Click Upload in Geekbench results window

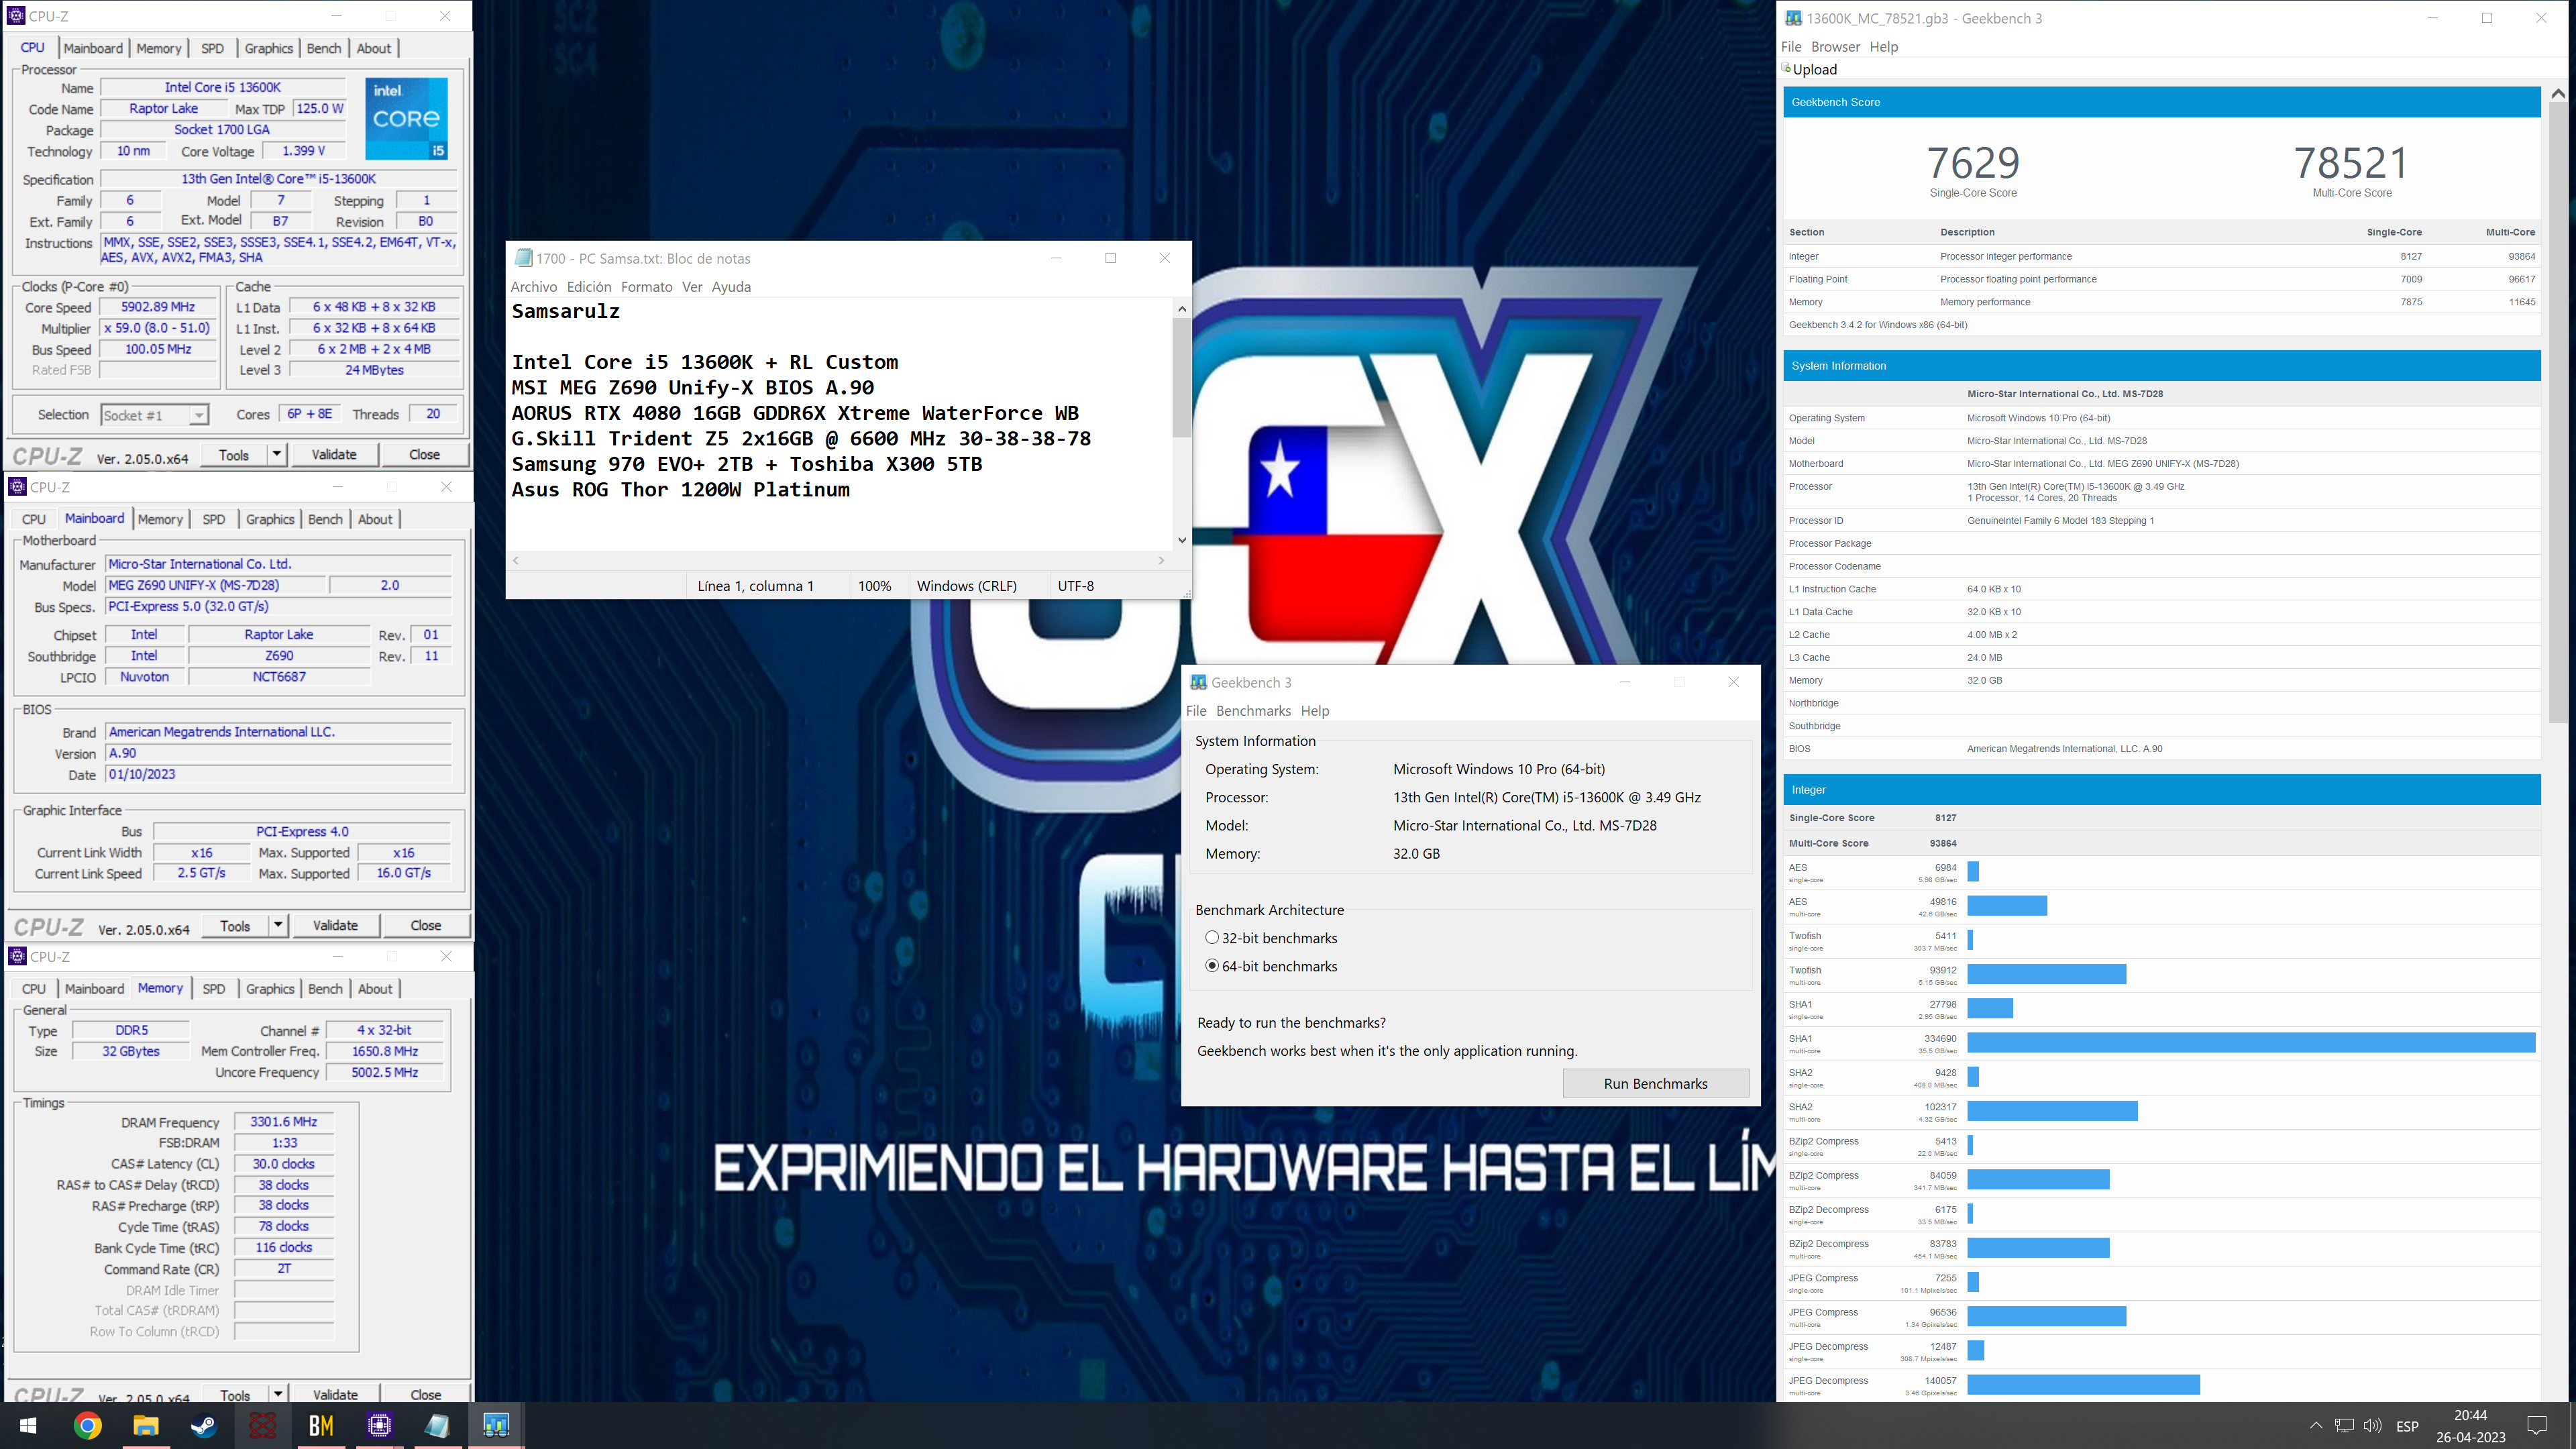point(1814,69)
